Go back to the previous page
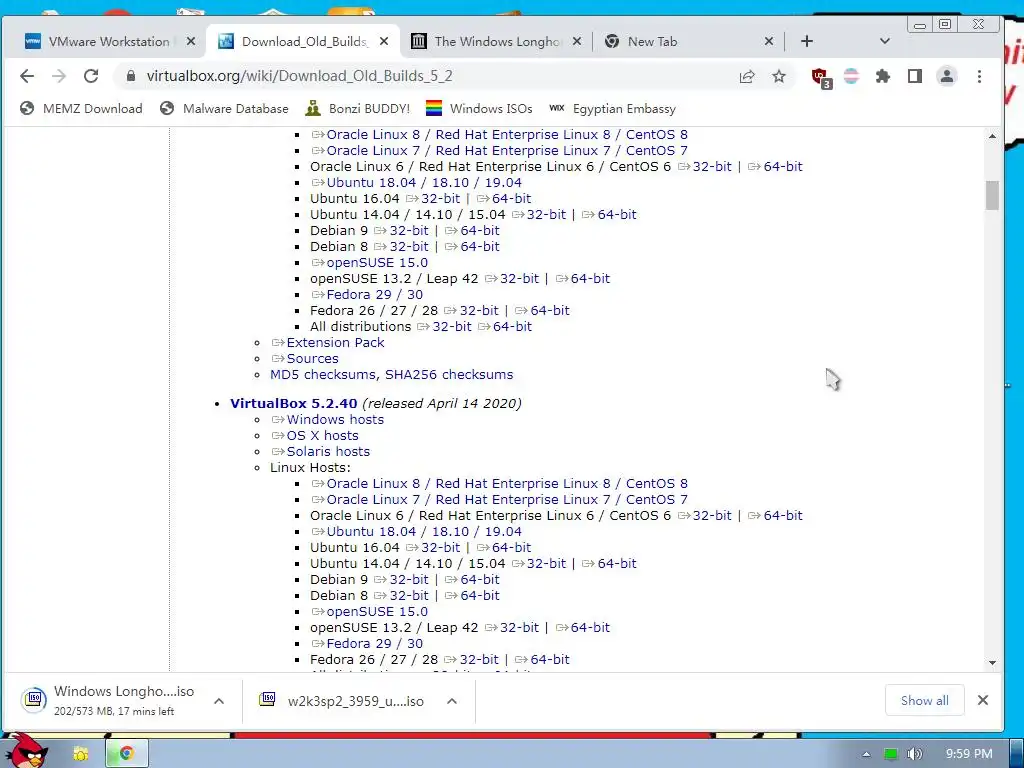1024x768 pixels. tap(27, 76)
